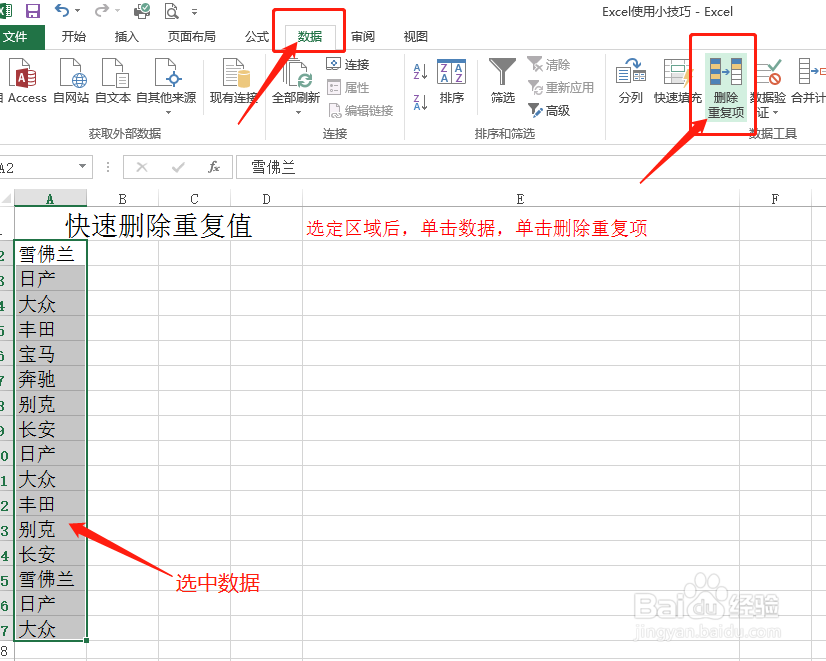
Task: Sort descending Z to A icon
Action: point(420,102)
